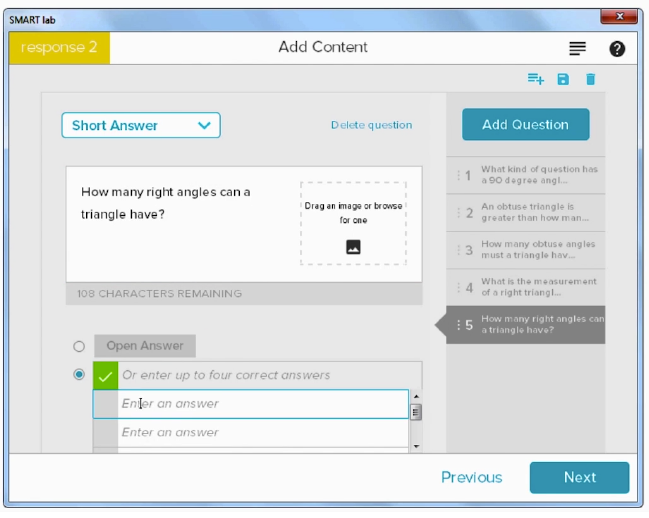Click the trash delete icon

coord(590,79)
